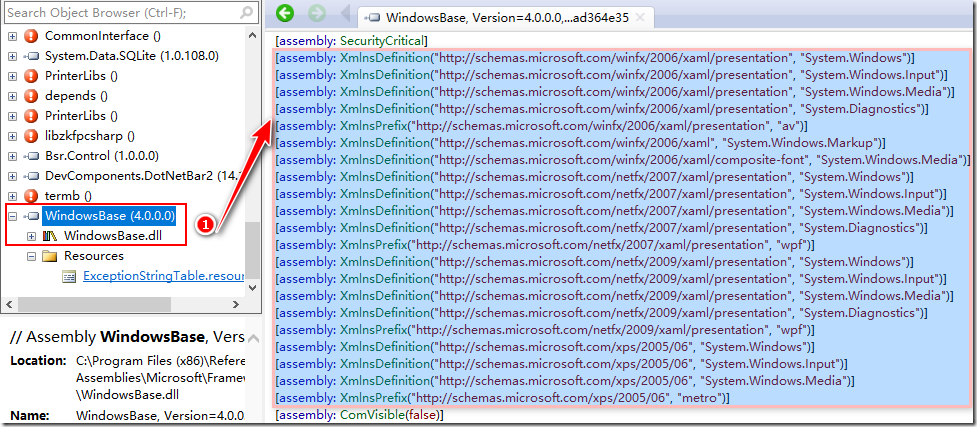Select the WindowsBase, Version=4.0.0.0 tab
The image size is (977, 427).
pyautogui.click(x=507, y=17)
